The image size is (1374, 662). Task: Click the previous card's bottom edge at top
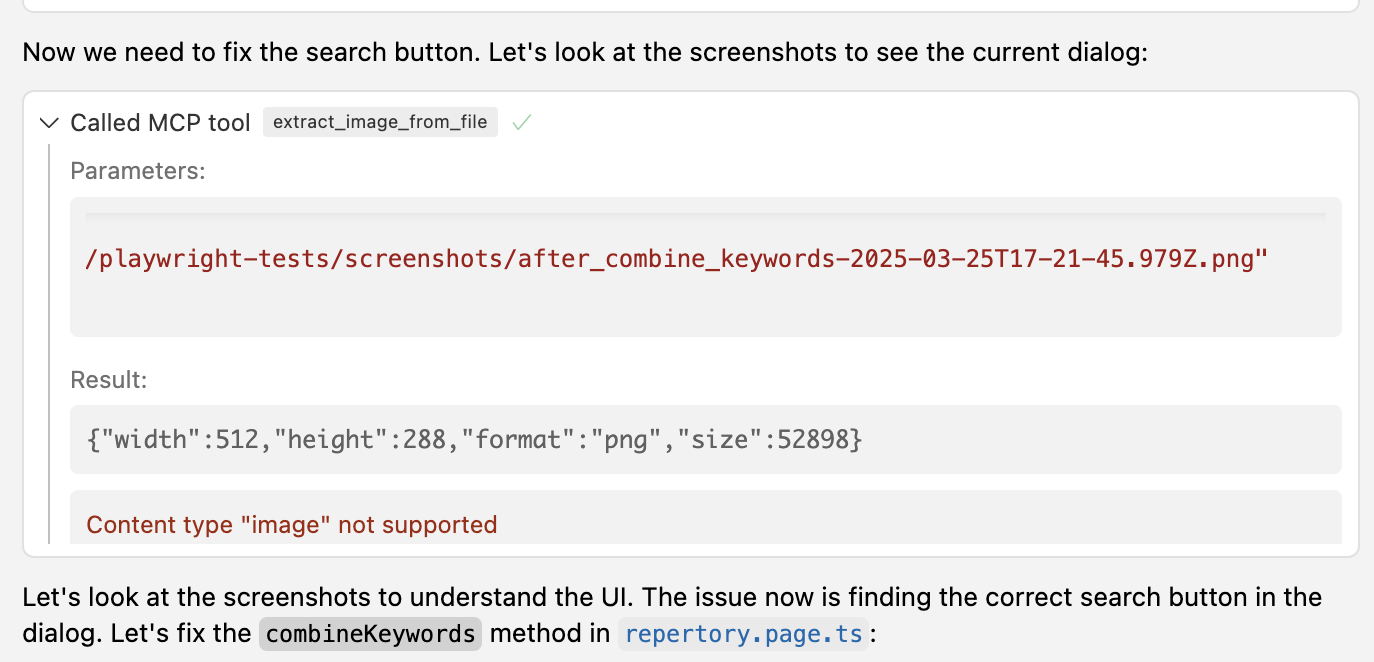tap(690, 9)
